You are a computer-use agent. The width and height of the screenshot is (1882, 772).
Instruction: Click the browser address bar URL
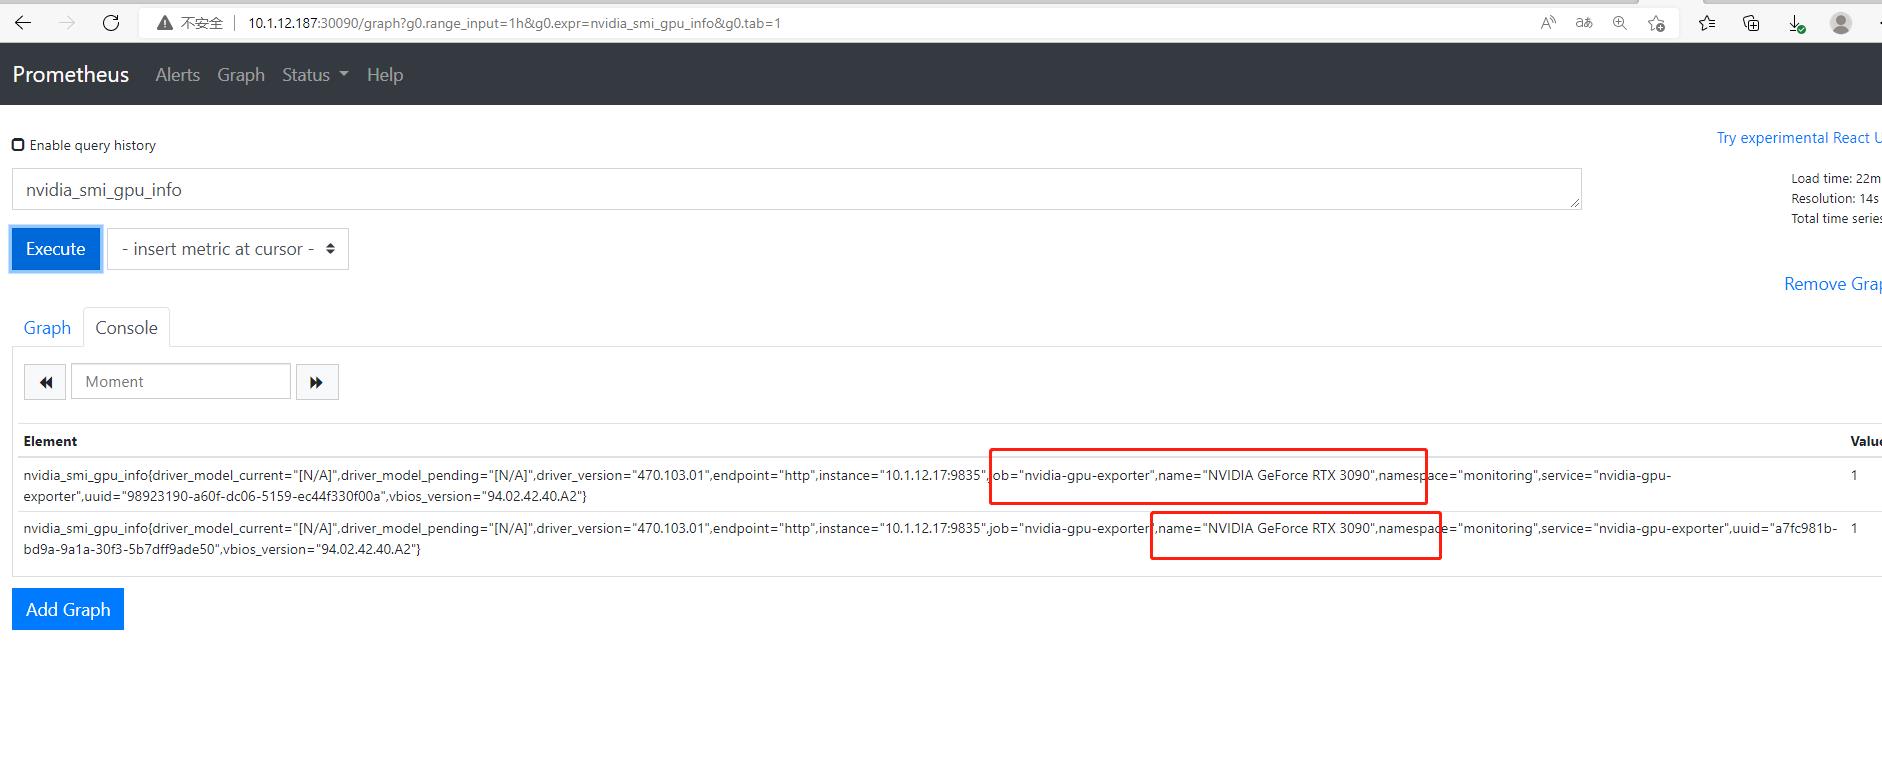(514, 23)
